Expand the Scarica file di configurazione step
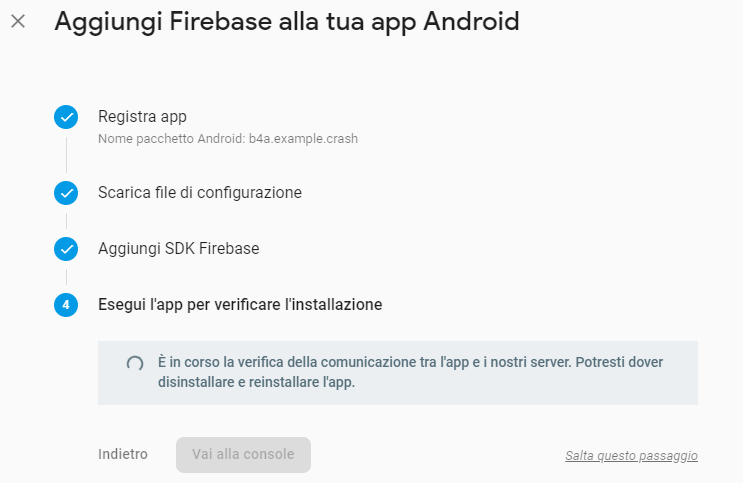 [x=200, y=192]
